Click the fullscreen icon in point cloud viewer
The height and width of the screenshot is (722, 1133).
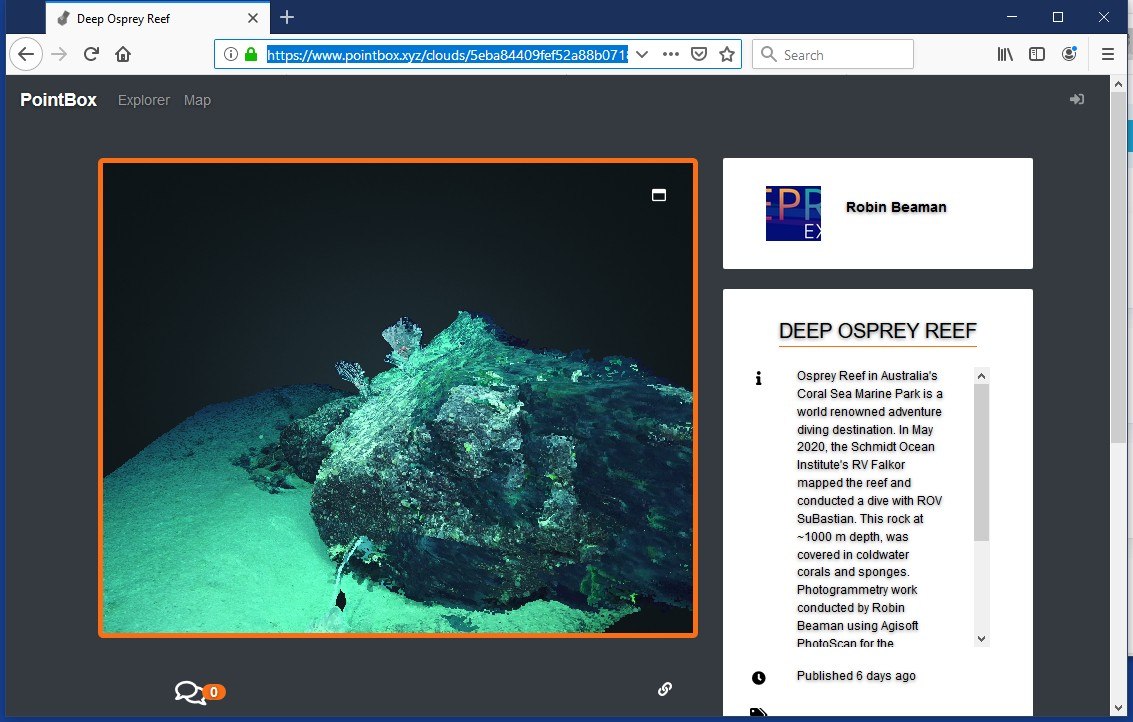[x=658, y=195]
